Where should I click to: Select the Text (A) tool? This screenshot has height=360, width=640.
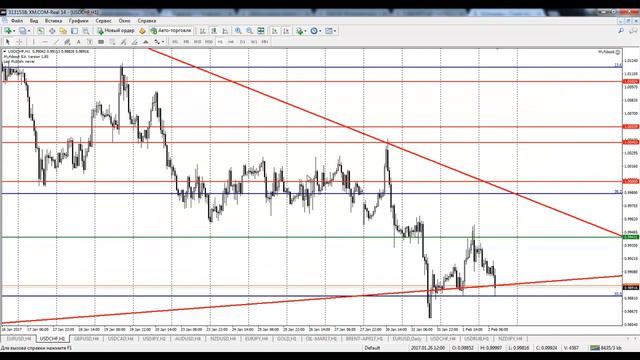78,42
